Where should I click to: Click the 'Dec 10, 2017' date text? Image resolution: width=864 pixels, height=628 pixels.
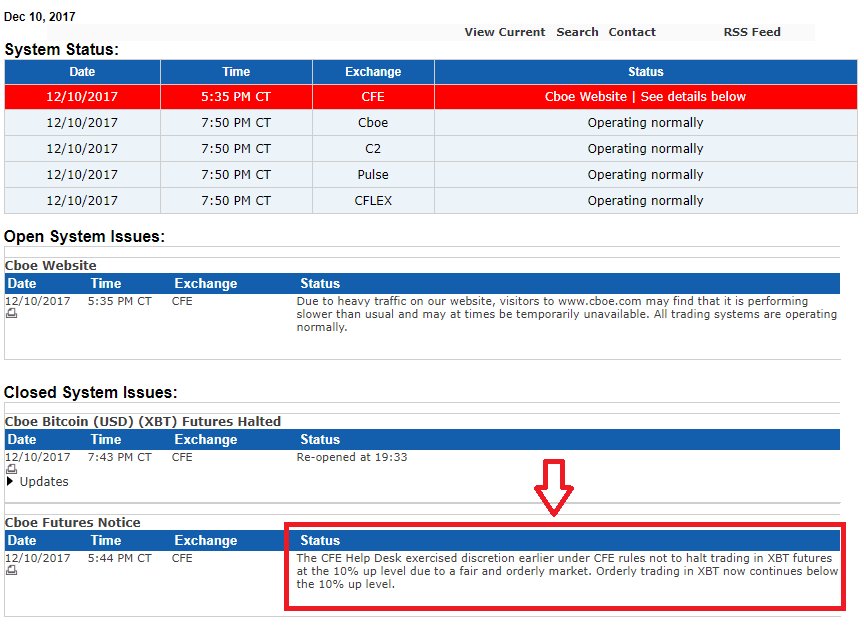pyautogui.click(x=40, y=17)
